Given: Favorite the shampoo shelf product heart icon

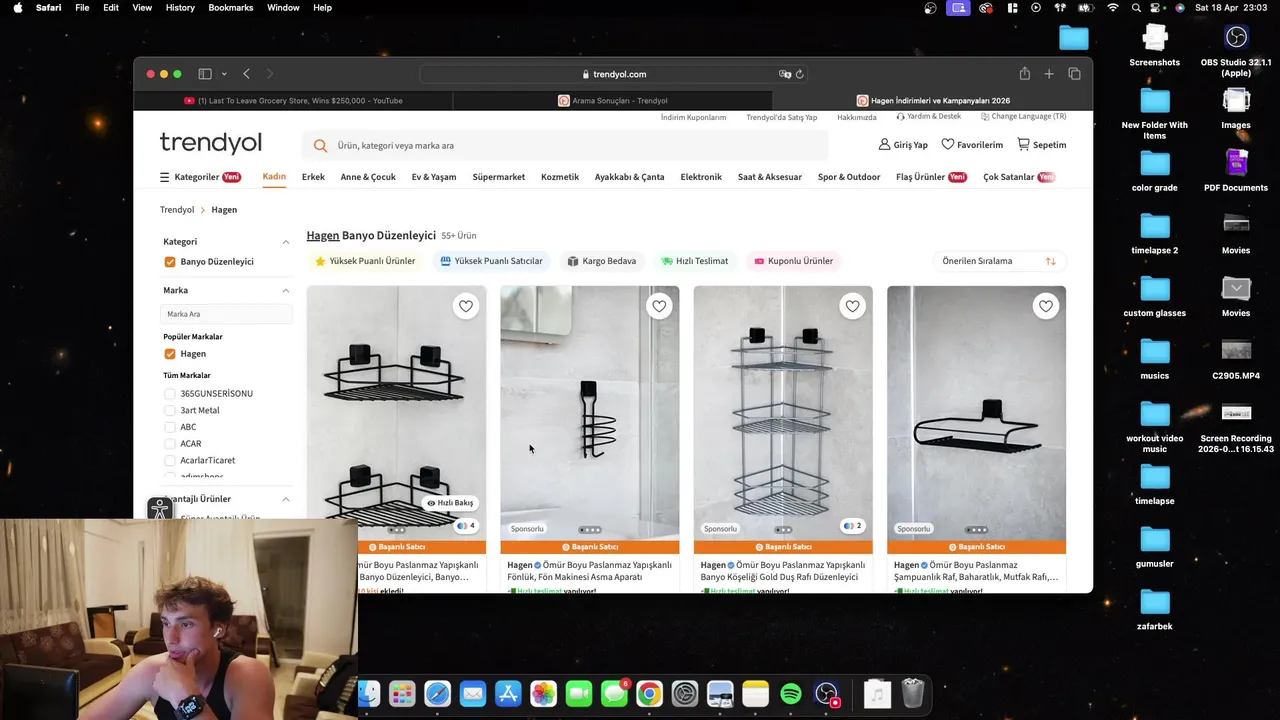Looking at the screenshot, I should pyautogui.click(x=1045, y=307).
